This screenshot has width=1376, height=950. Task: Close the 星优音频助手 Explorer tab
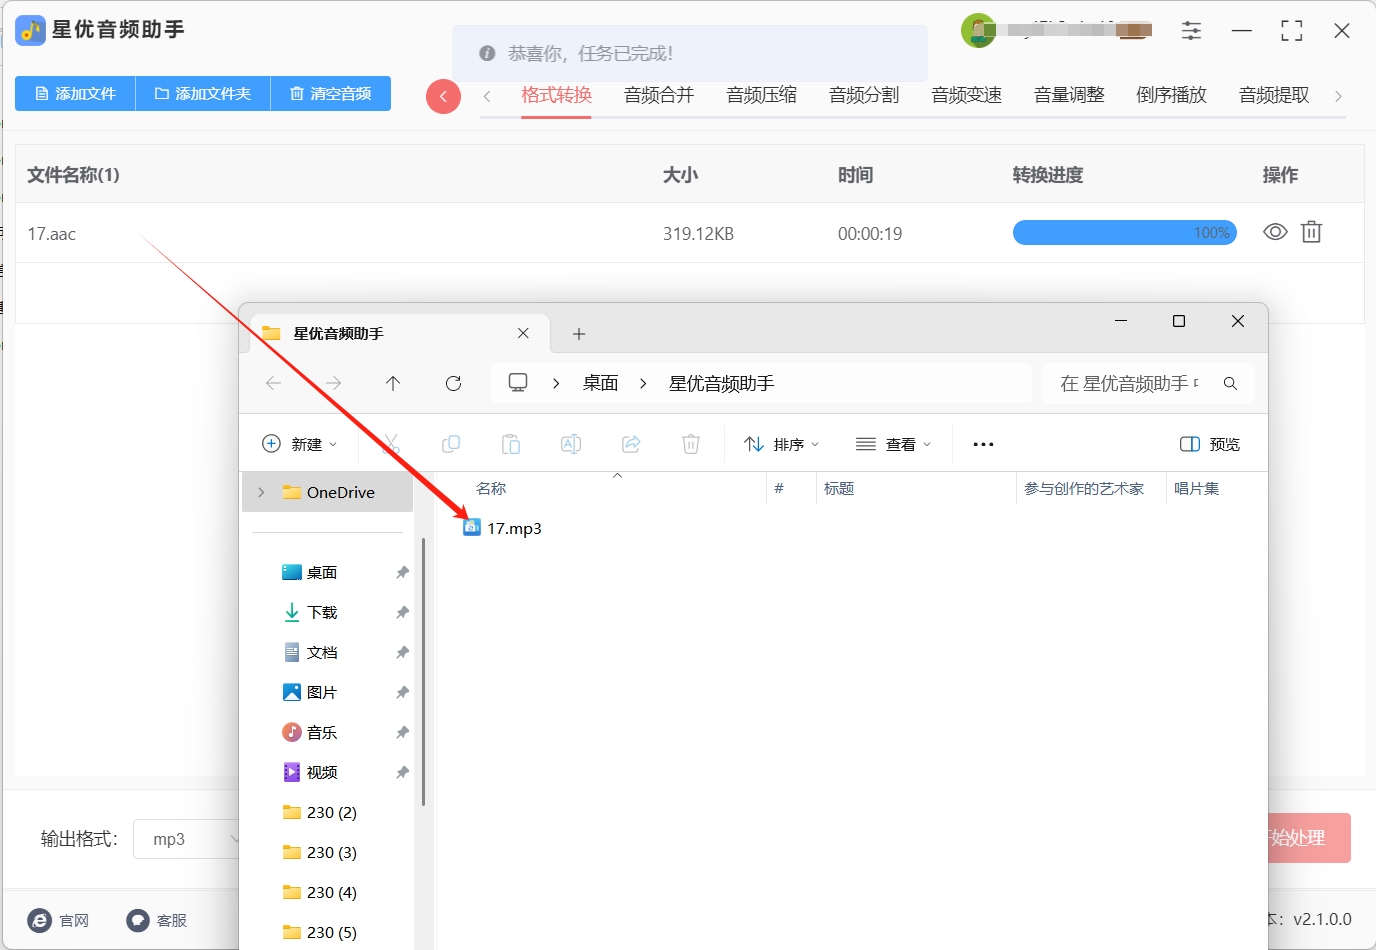pos(523,333)
